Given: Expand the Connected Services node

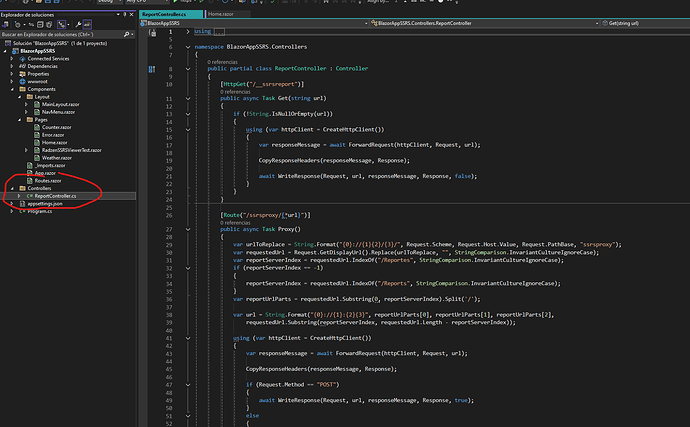Looking at the screenshot, I should [x=12, y=59].
